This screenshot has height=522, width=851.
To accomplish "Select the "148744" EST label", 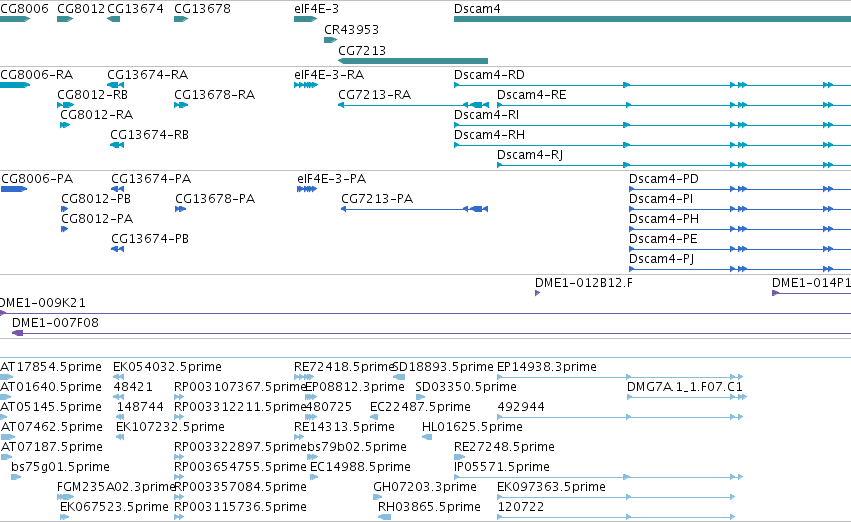I will [140, 408].
